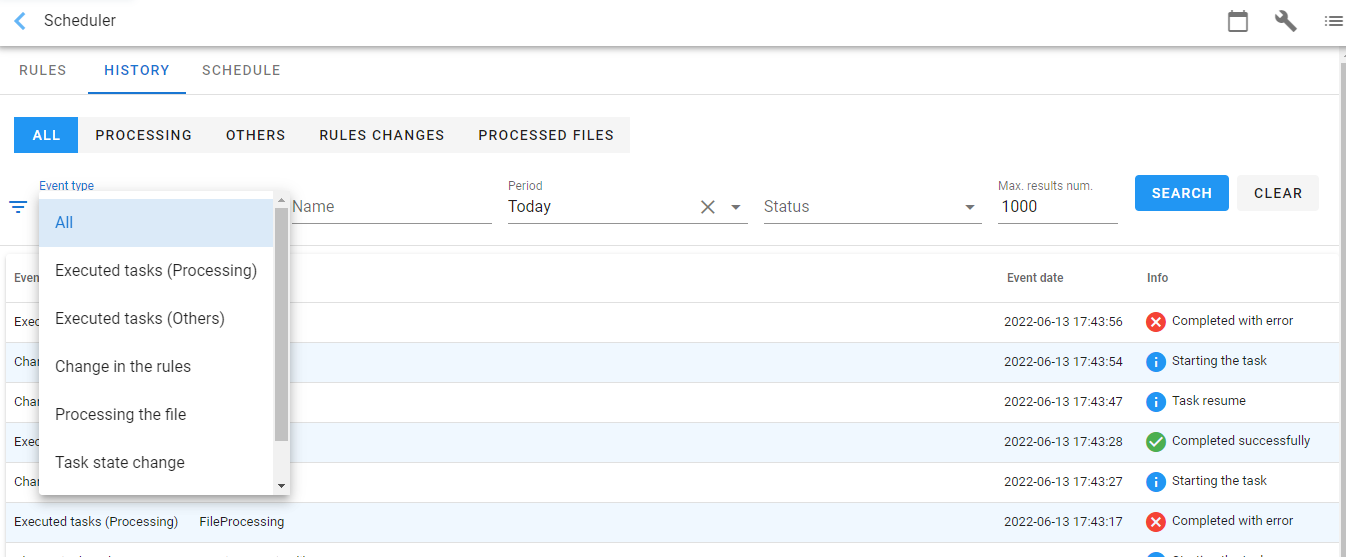Click the Scheduler title text
The width and height of the screenshot is (1346, 557).
[x=80, y=21]
